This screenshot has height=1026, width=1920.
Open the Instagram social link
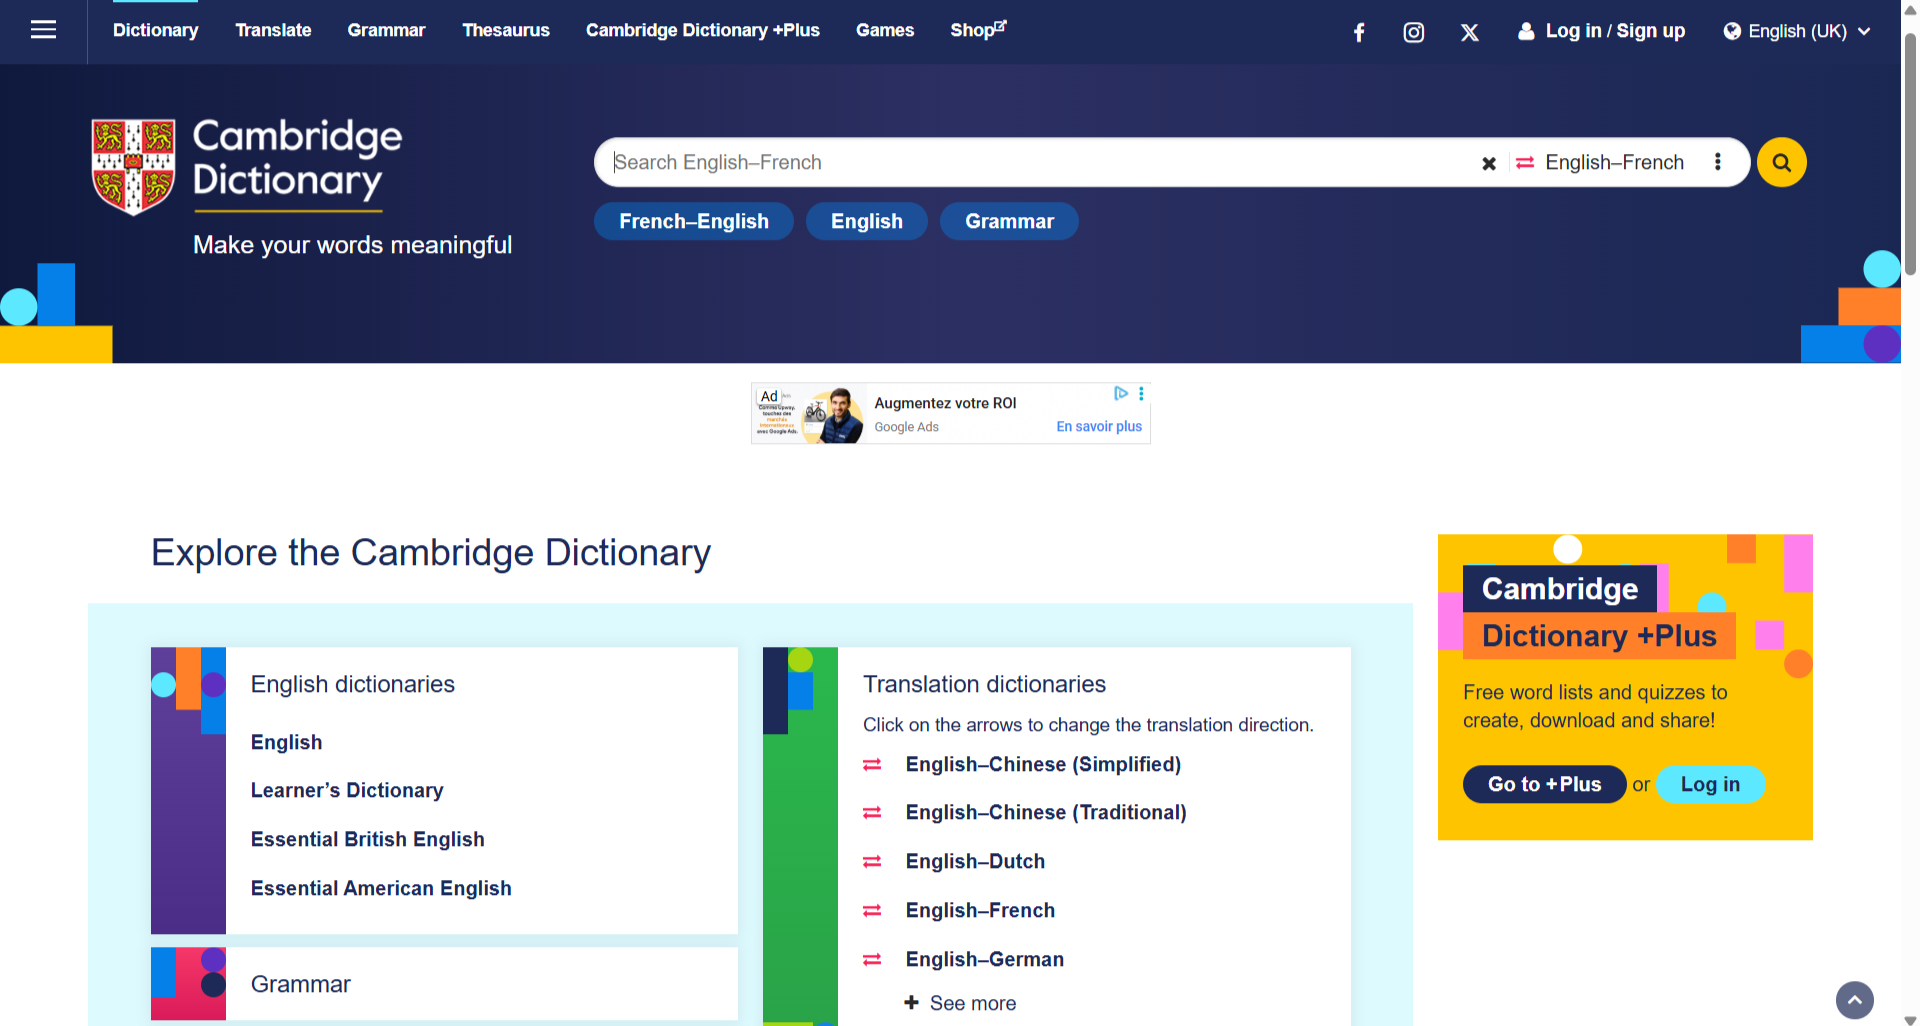(1413, 32)
